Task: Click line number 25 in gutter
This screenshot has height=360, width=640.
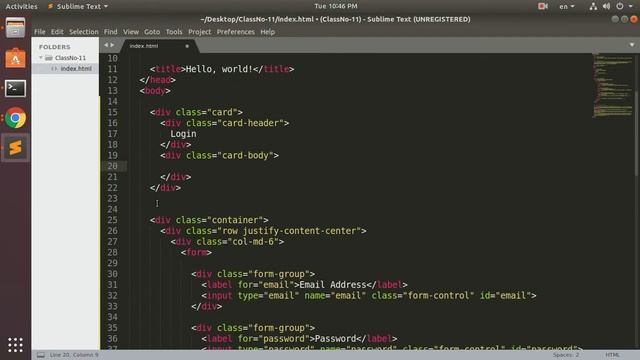Action: coord(113,220)
